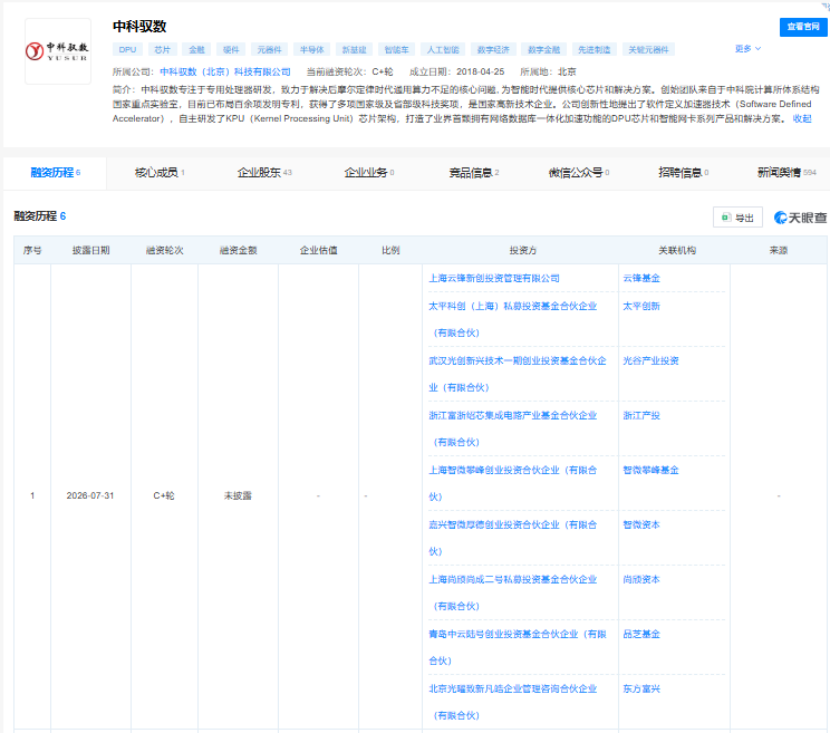
Task: Select the 先进制造 tag
Action: coord(594,50)
